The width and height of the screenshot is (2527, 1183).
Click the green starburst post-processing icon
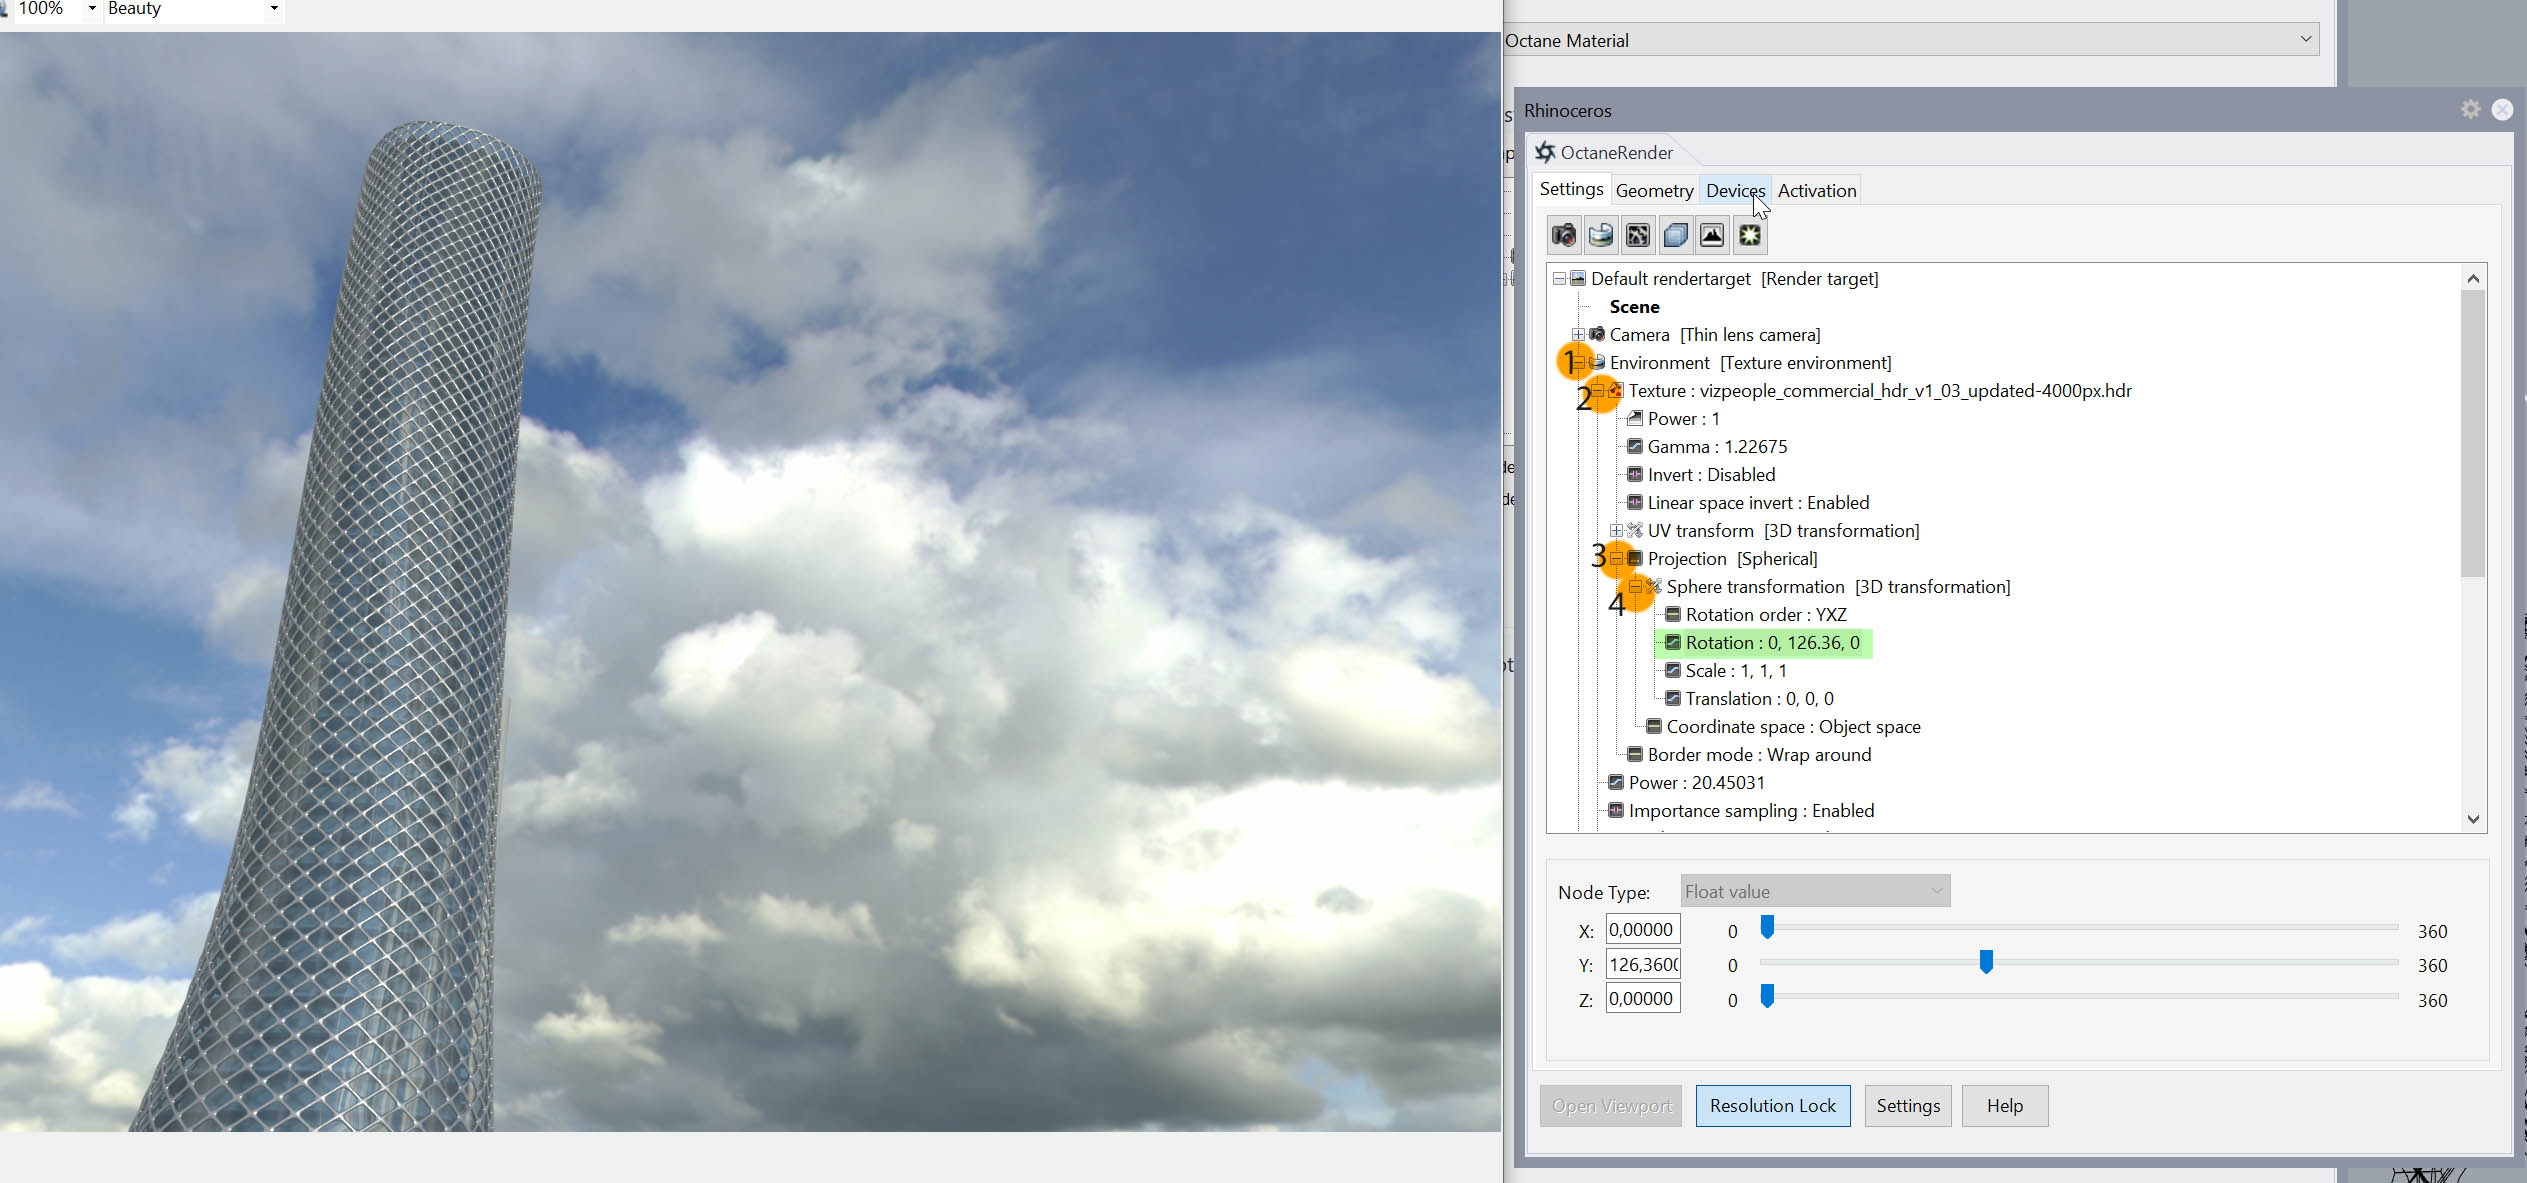(x=1749, y=235)
